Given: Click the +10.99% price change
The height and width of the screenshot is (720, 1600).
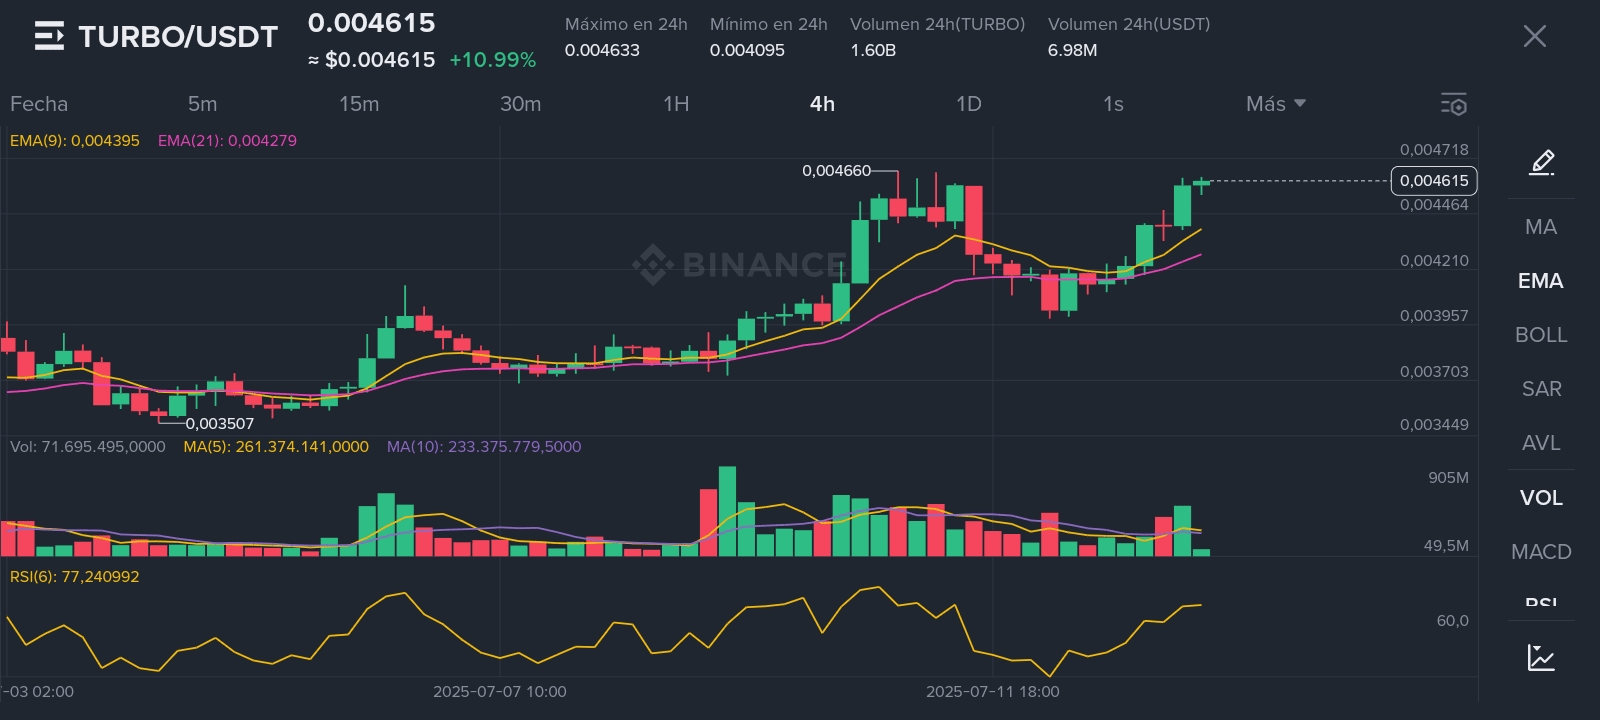Looking at the screenshot, I should 493,60.
